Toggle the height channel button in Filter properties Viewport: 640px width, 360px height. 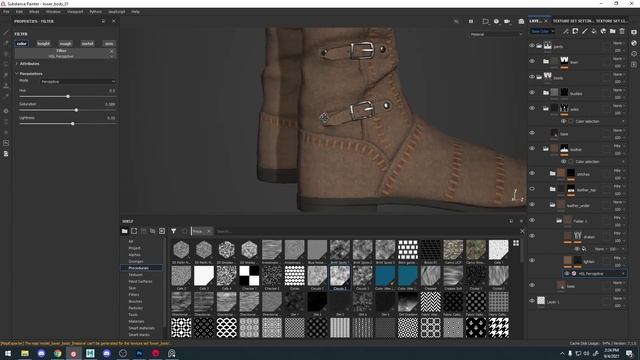43,44
